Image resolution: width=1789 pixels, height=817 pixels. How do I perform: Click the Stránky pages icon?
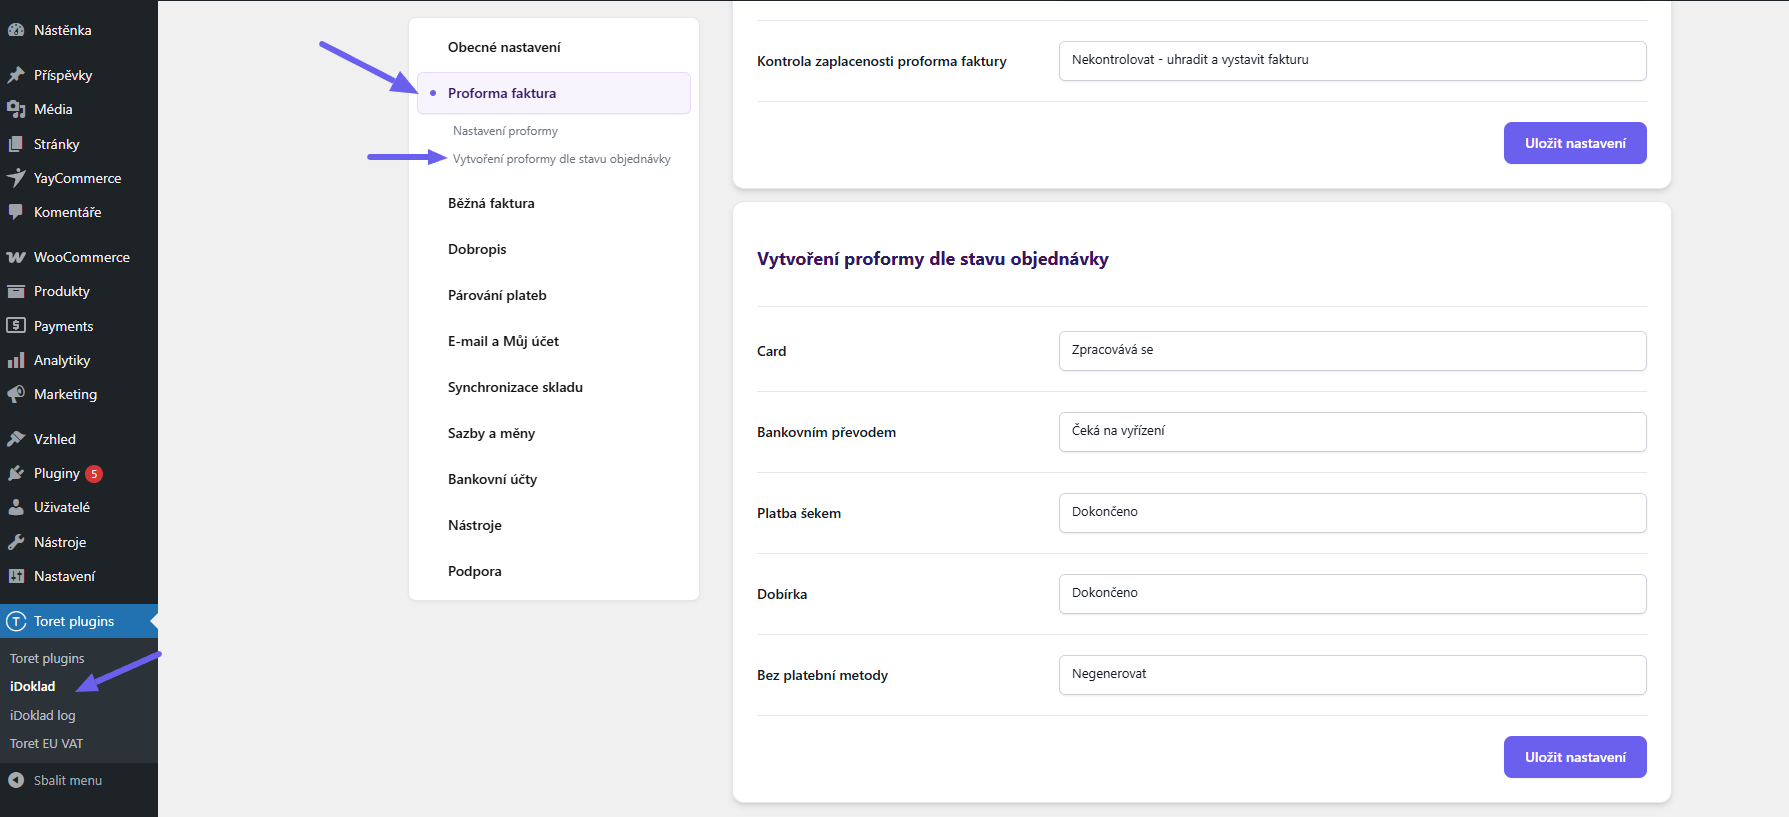(16, 144)
